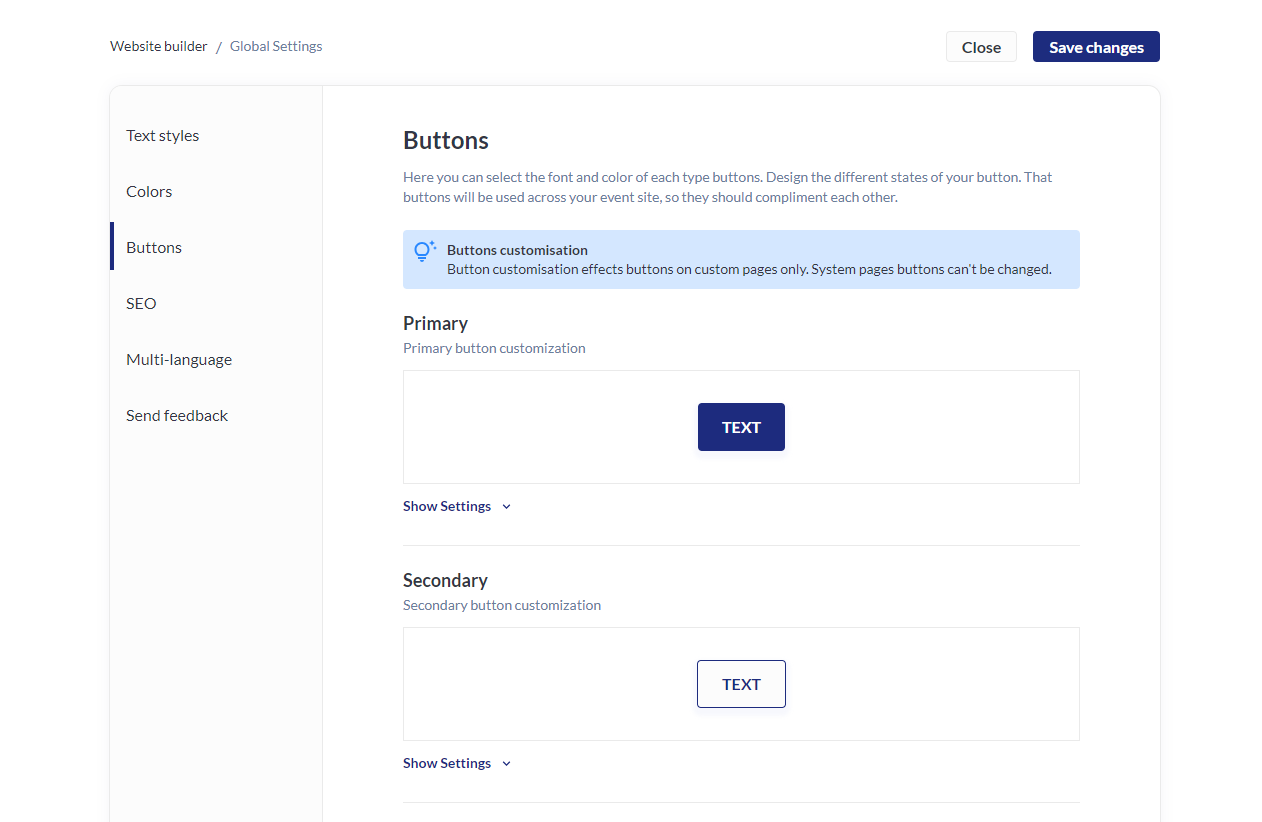
Task: Click the Save changes button
Action: pos(1096,47)
